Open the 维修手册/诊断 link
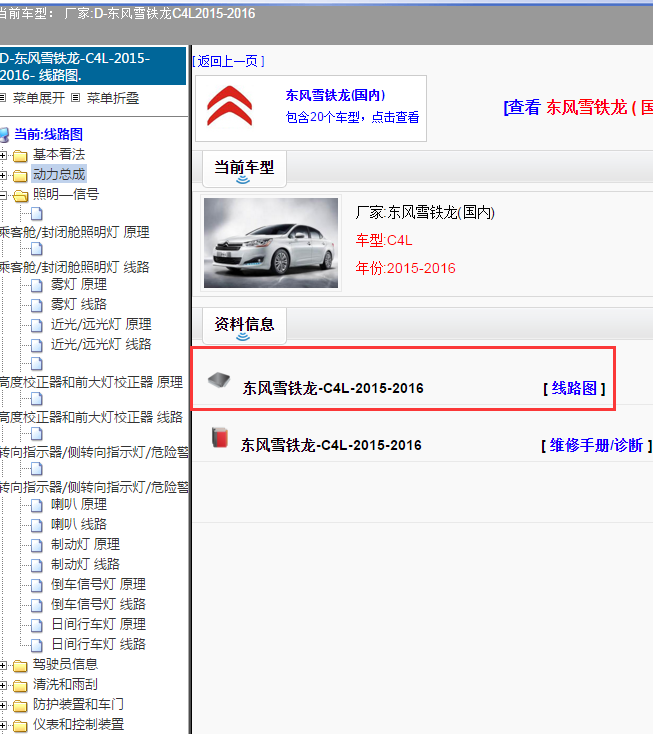This screenshot has width=653, height=734. pos(596,445)
